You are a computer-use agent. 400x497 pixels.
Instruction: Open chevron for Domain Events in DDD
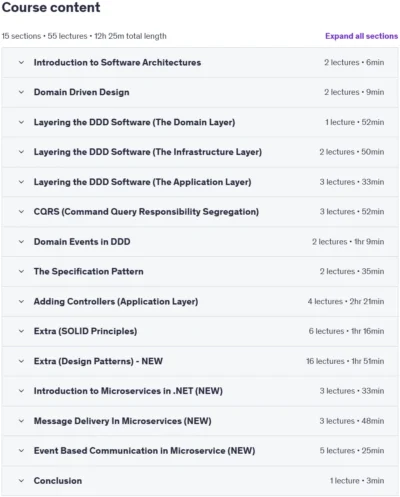point(21,242)
